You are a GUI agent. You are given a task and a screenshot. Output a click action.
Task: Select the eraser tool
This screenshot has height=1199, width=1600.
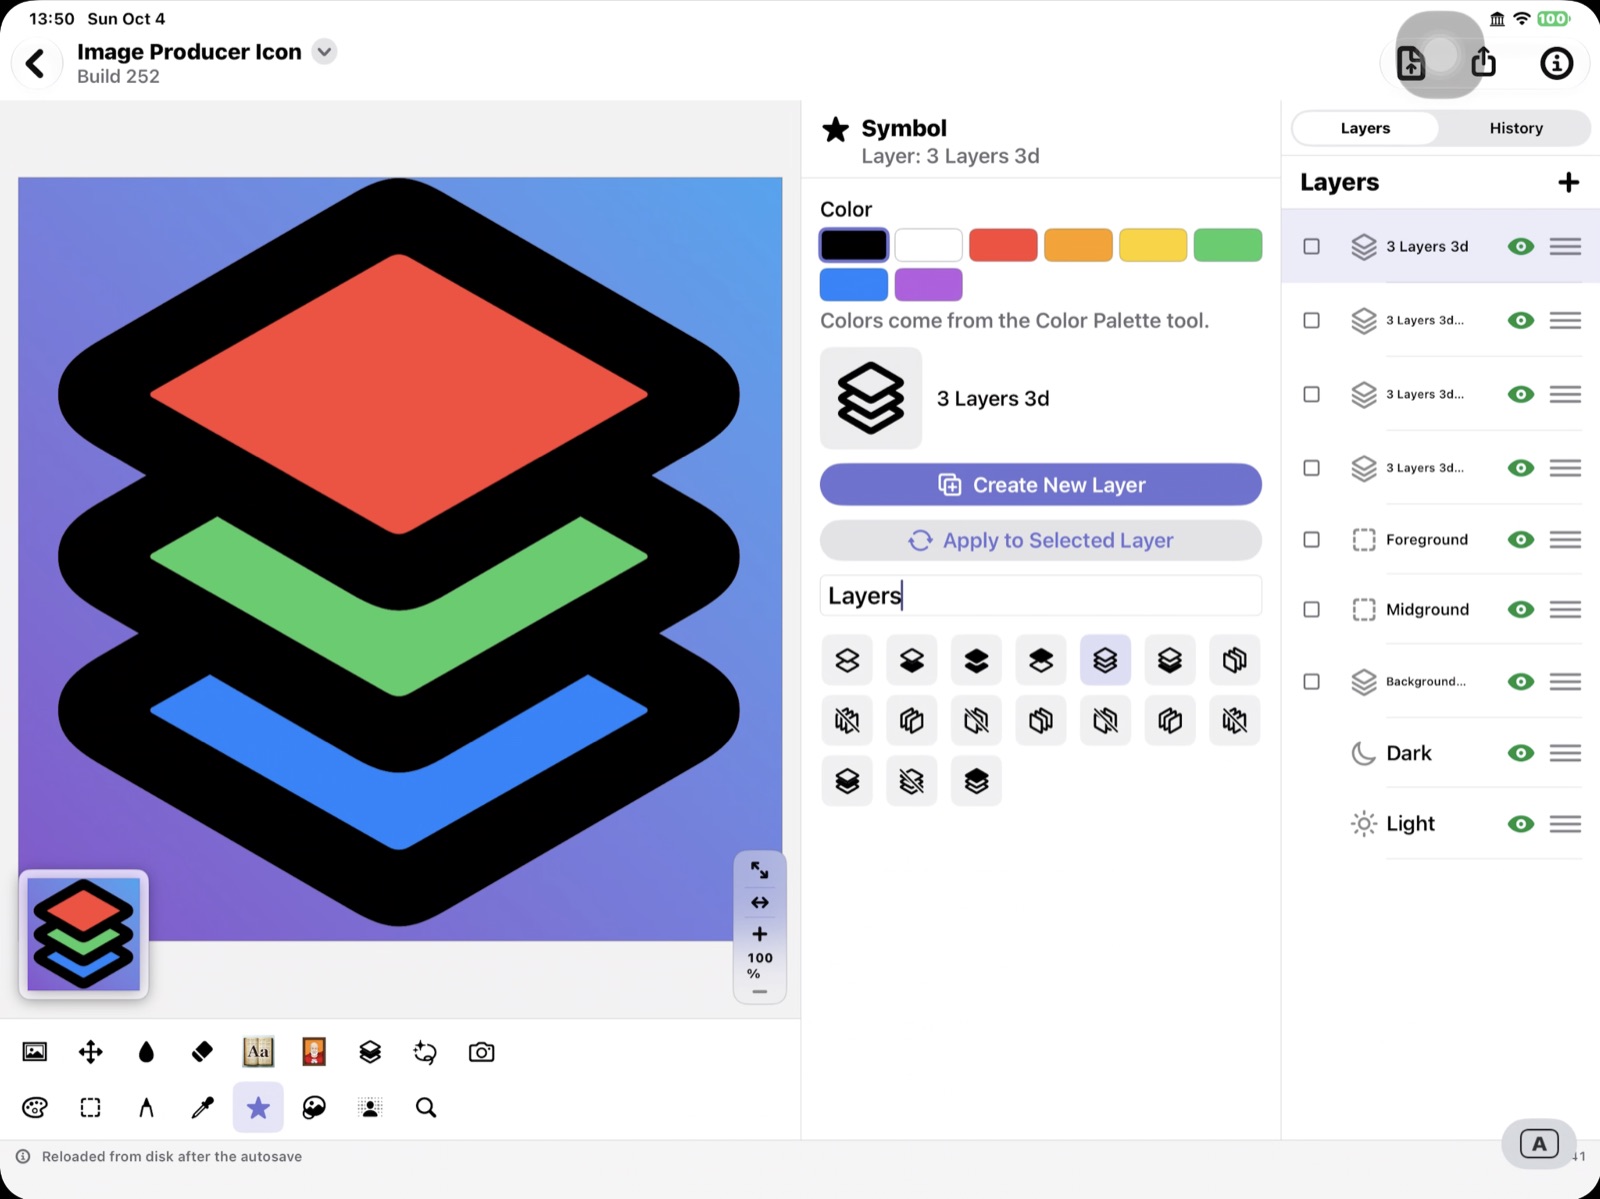pyautogui.click(x=202, y=1052)
